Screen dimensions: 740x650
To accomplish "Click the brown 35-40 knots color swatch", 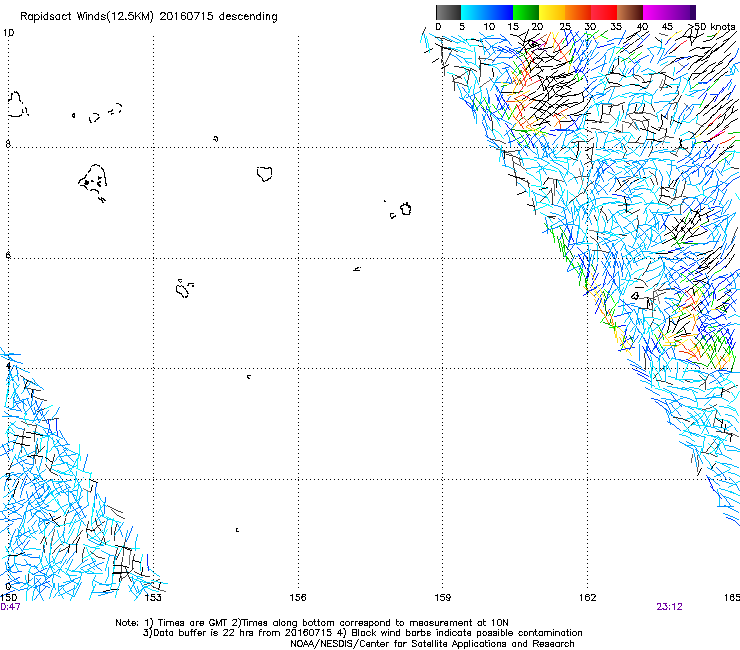I will 630,12.
